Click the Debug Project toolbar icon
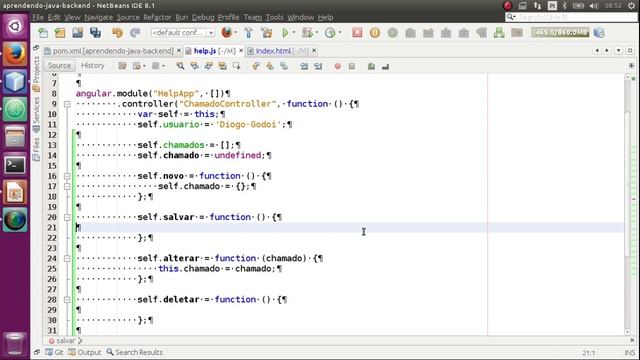Viewport: 640px width, 360px height. 307,33
